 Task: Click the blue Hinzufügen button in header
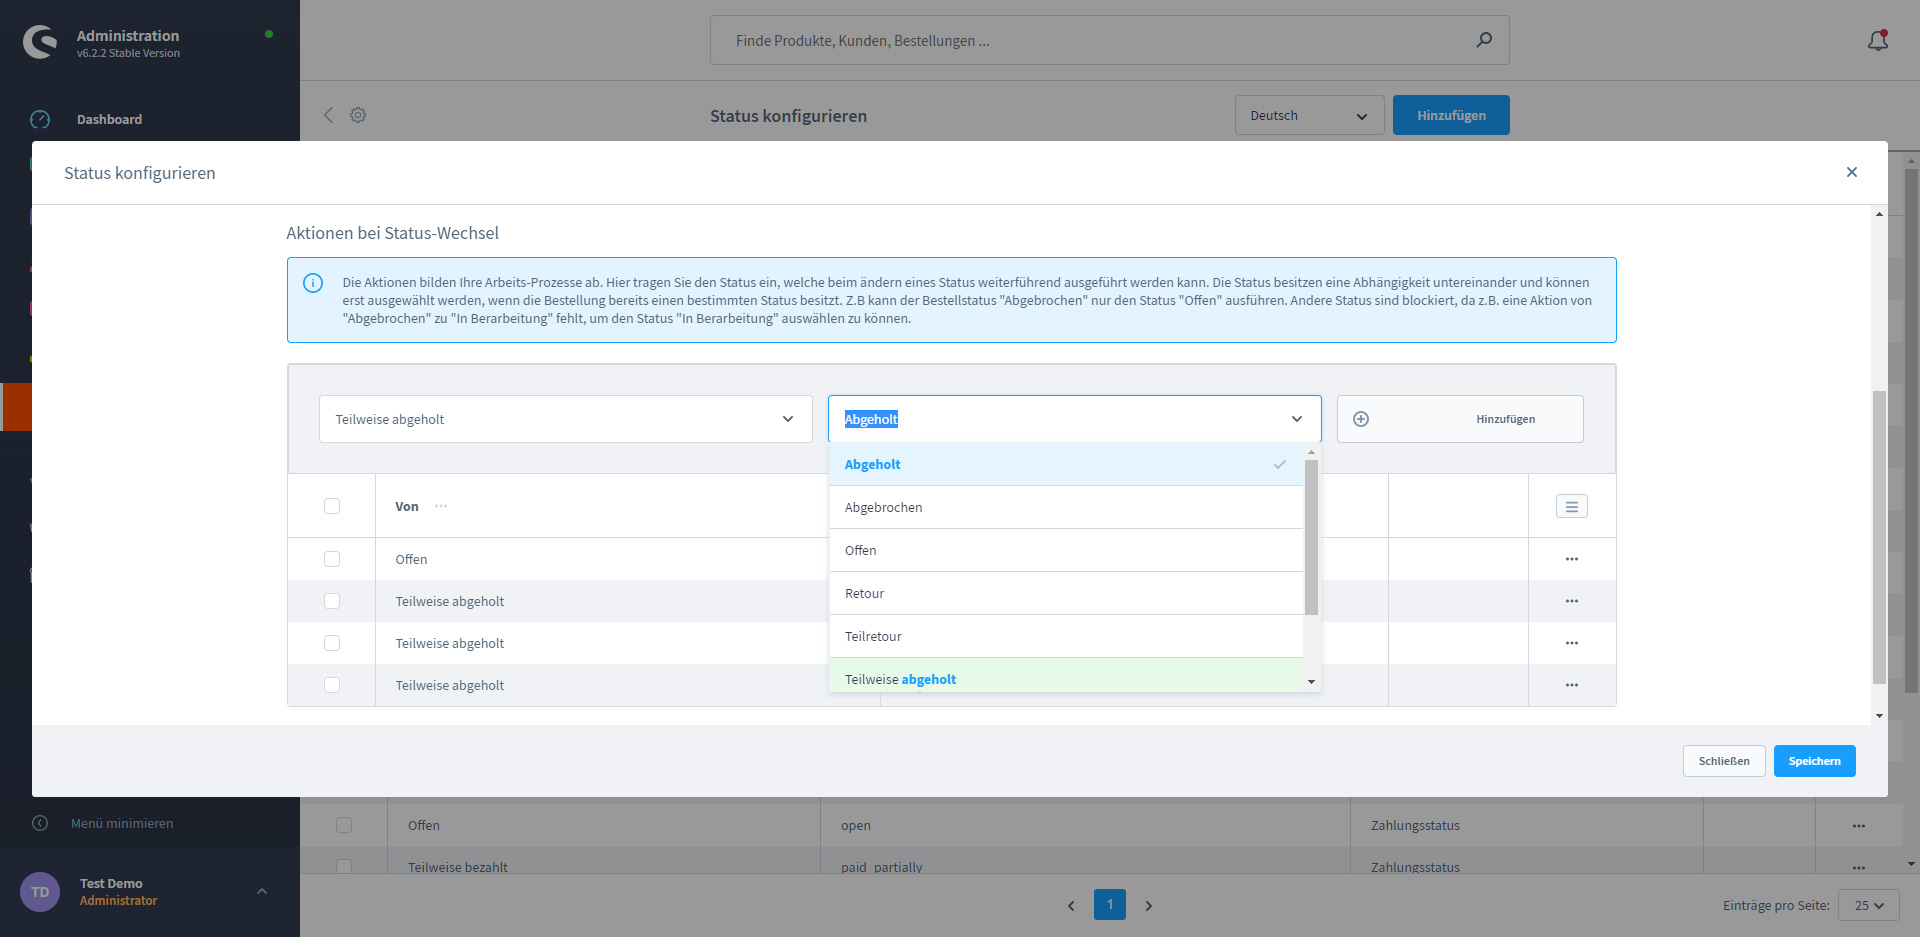[1451, 115]
